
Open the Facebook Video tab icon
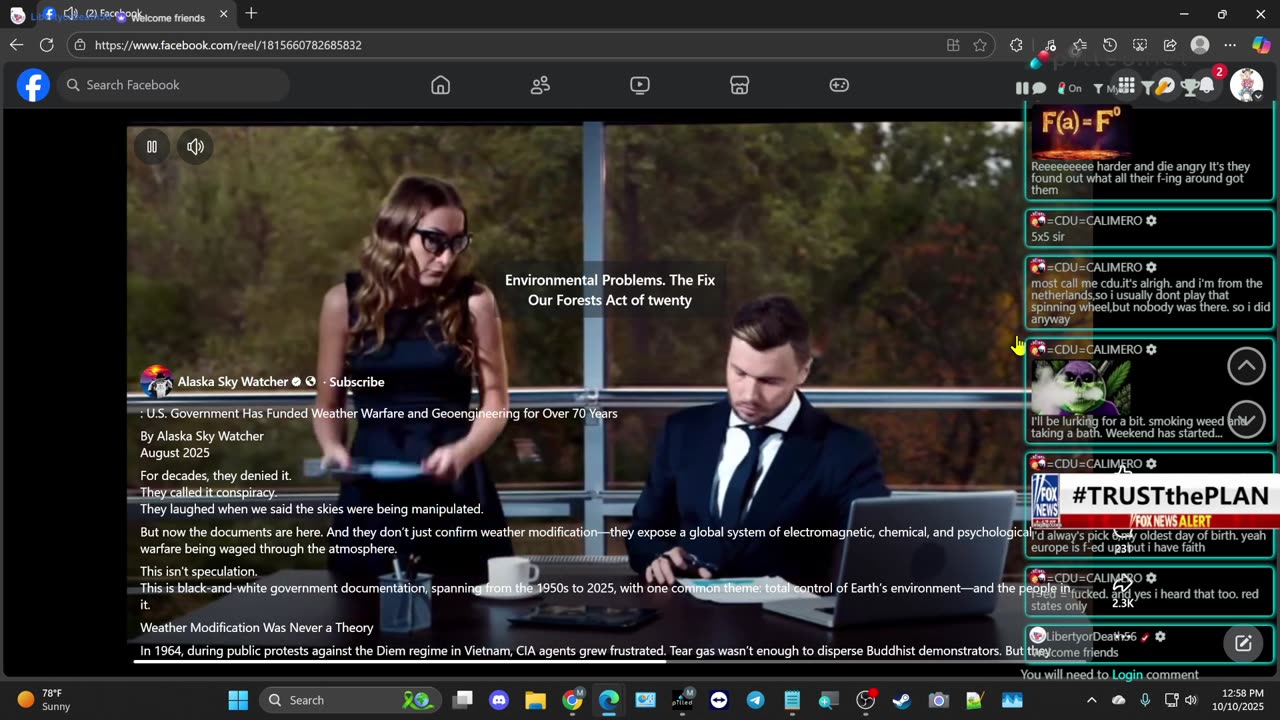pos(640,85)
